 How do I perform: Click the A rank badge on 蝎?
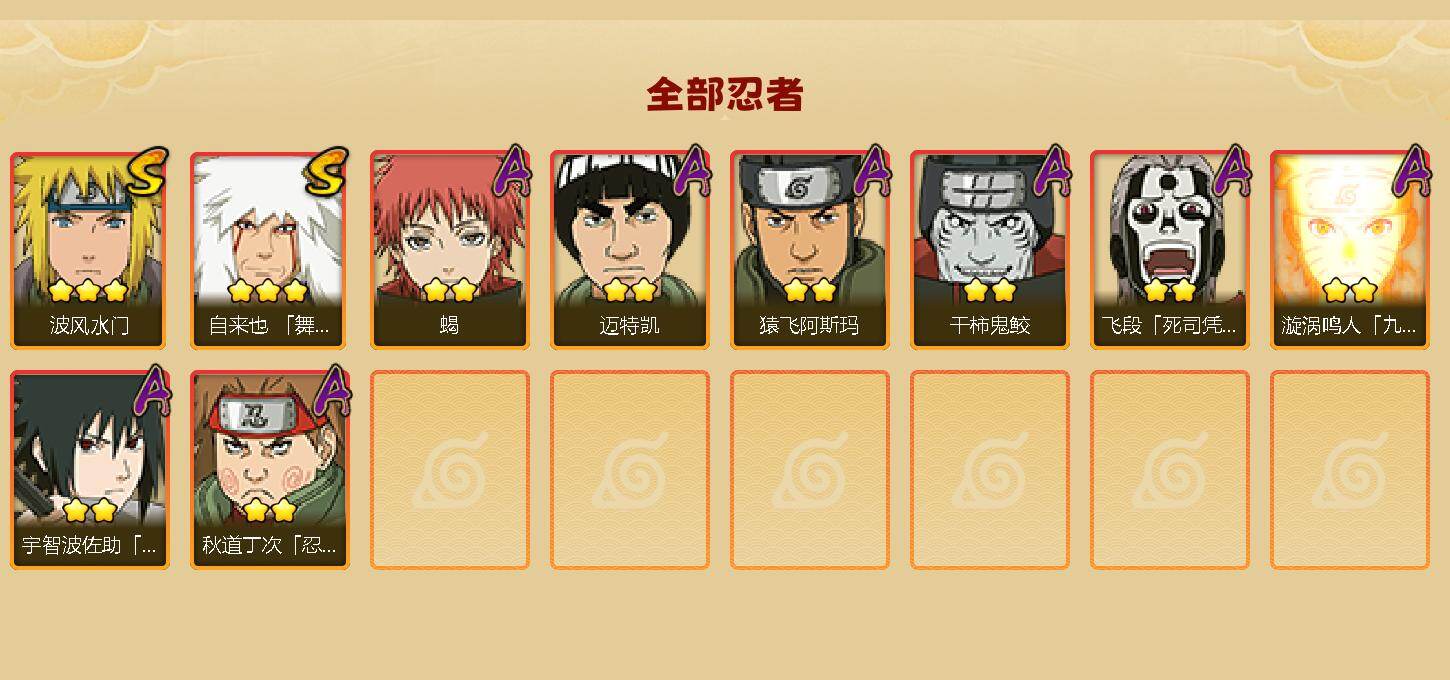pos(513,170)
